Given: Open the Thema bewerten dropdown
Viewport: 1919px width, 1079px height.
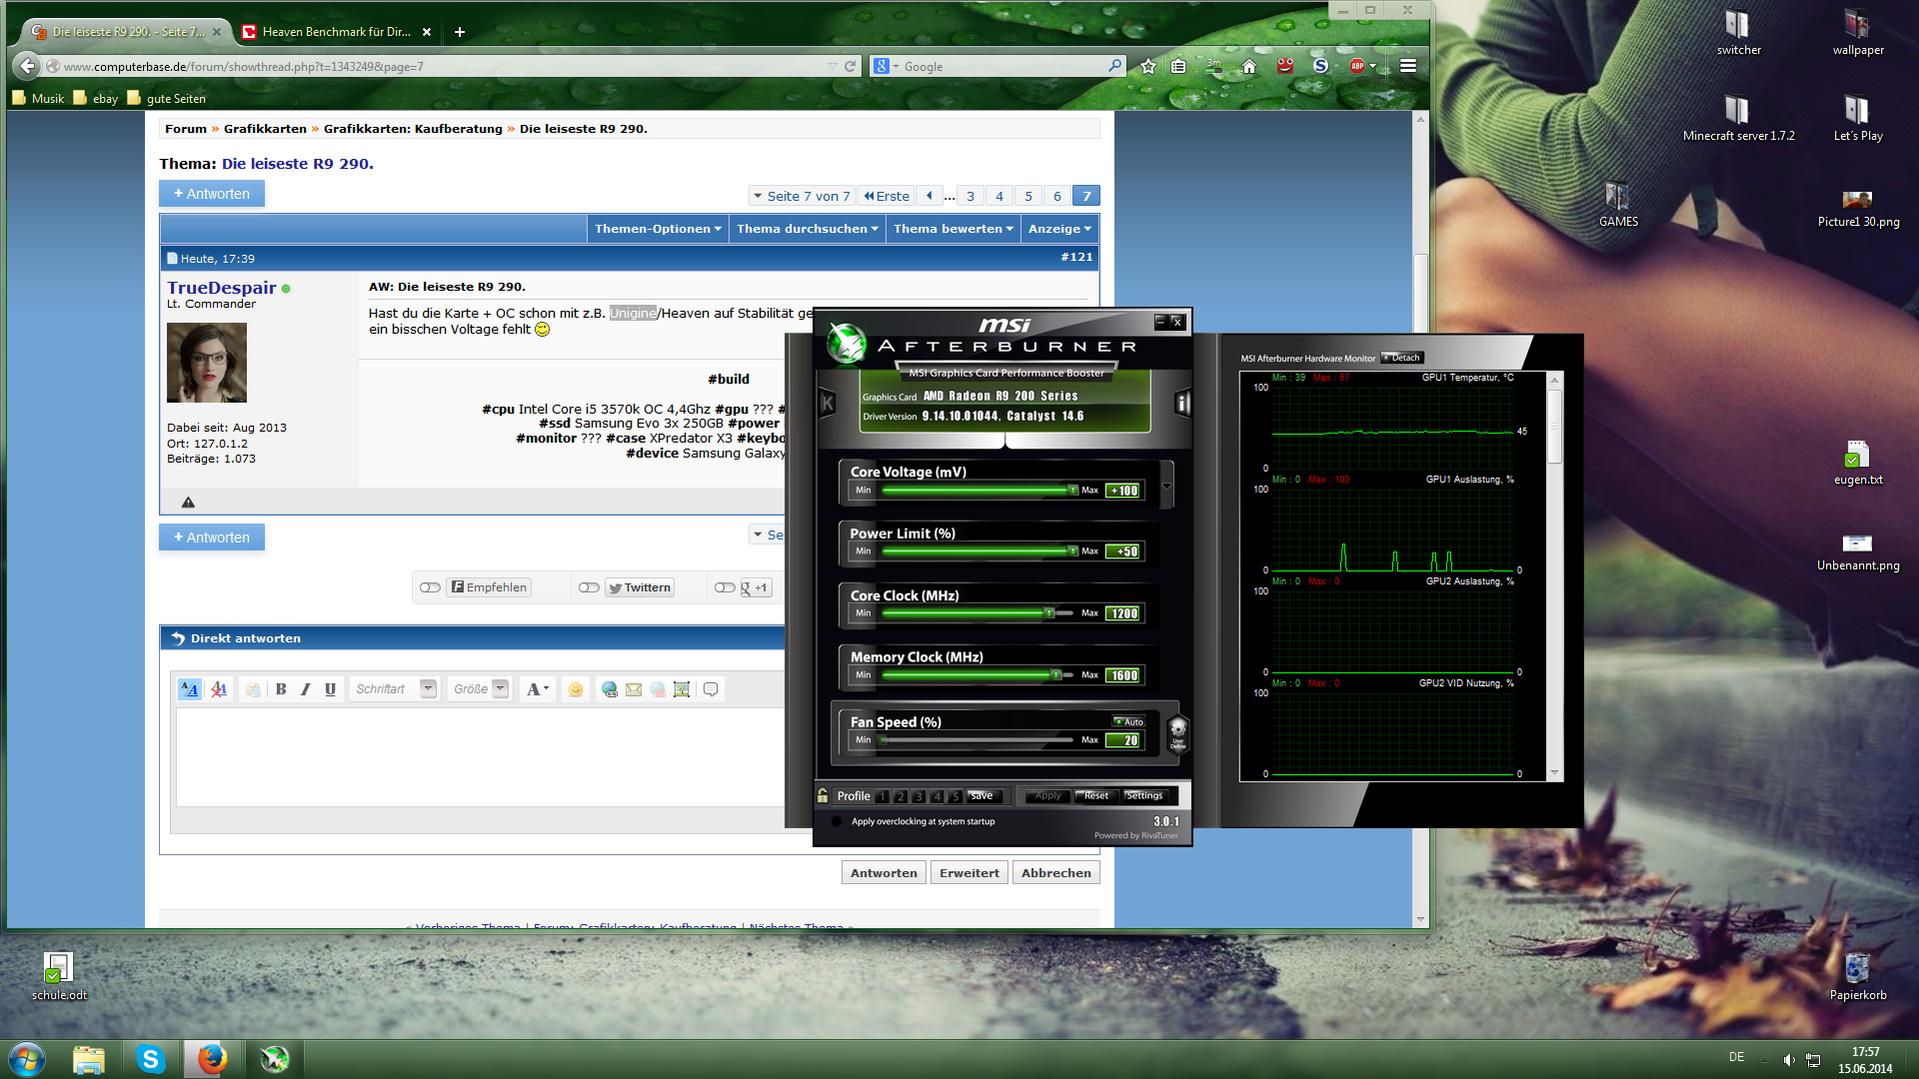Looking at the screenshot, I should pos(953,229).
